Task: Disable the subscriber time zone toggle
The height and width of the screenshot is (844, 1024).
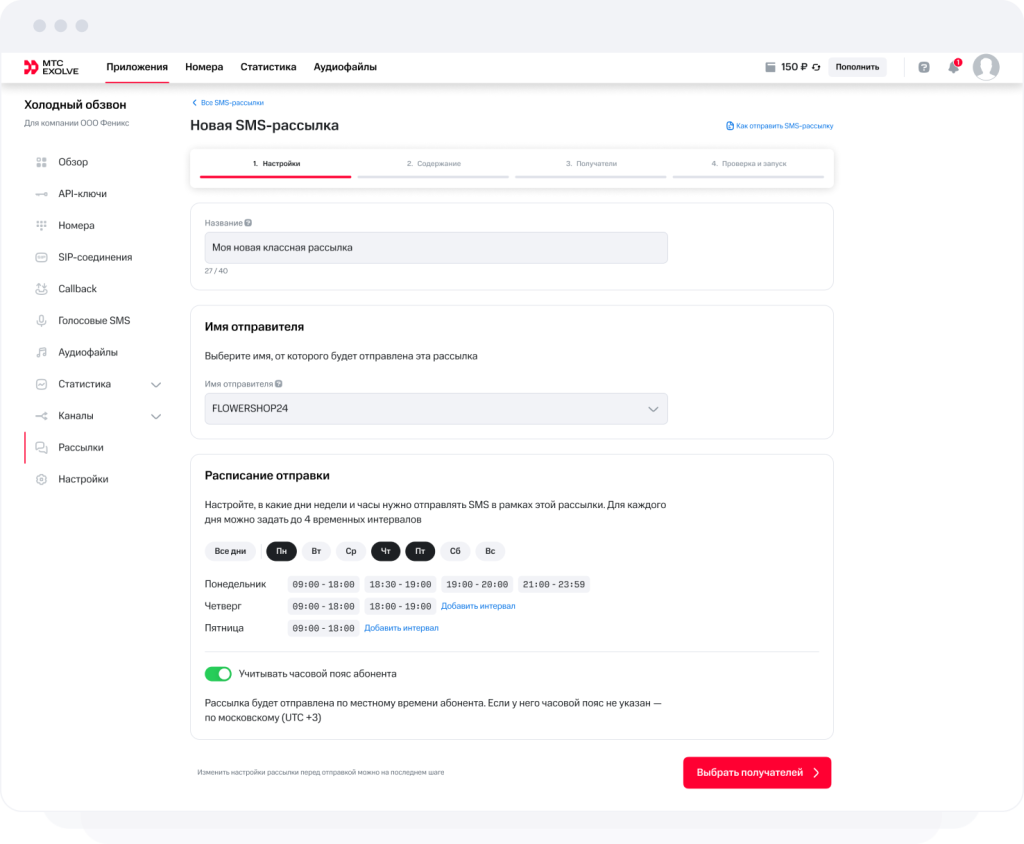Action: click(218, 674)
